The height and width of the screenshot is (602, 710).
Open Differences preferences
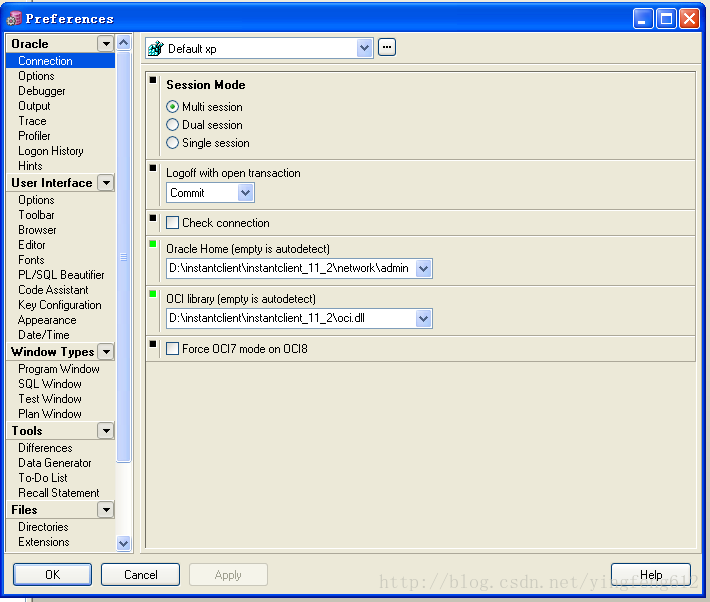(x=45, y=448)
